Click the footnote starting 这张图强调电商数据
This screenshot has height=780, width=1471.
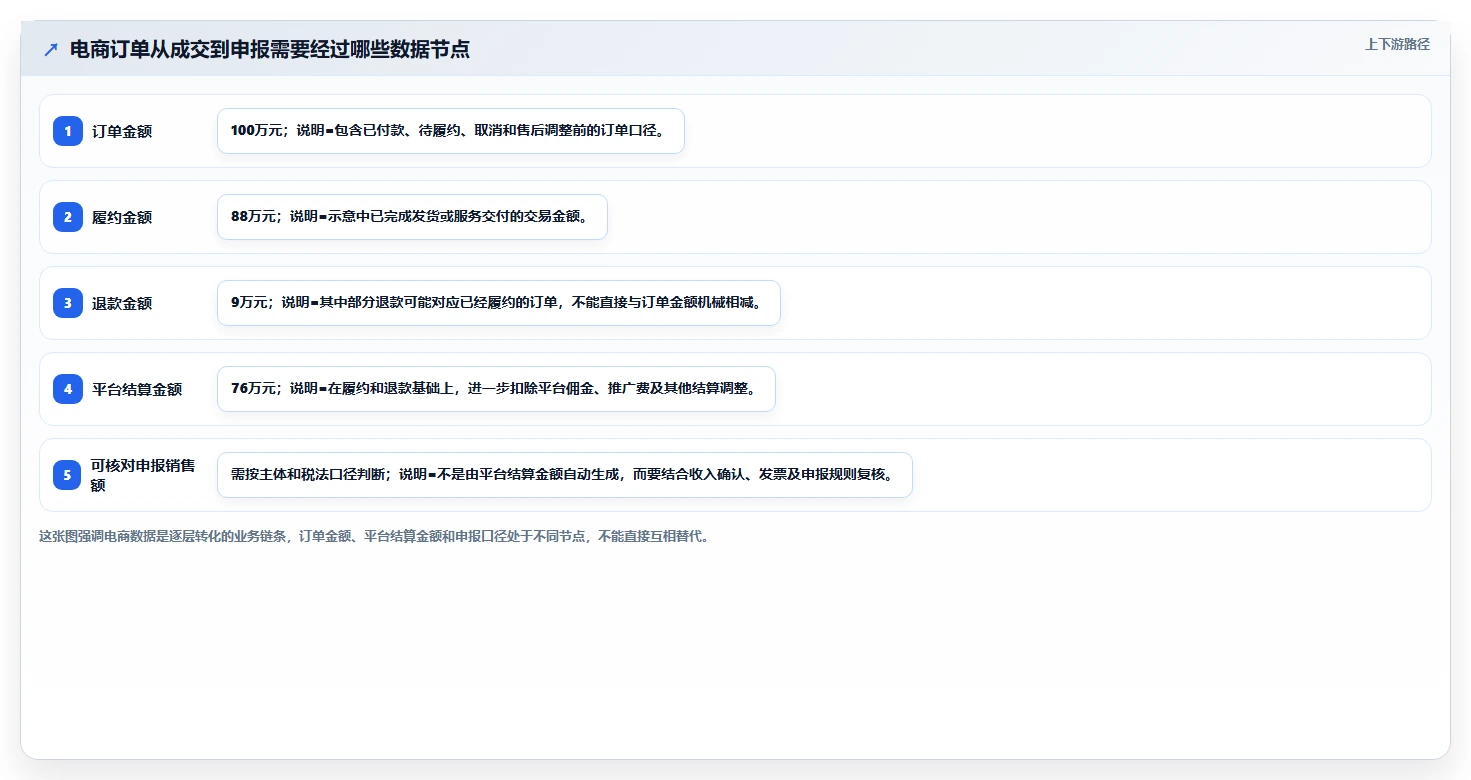click(x=374, y=536)
